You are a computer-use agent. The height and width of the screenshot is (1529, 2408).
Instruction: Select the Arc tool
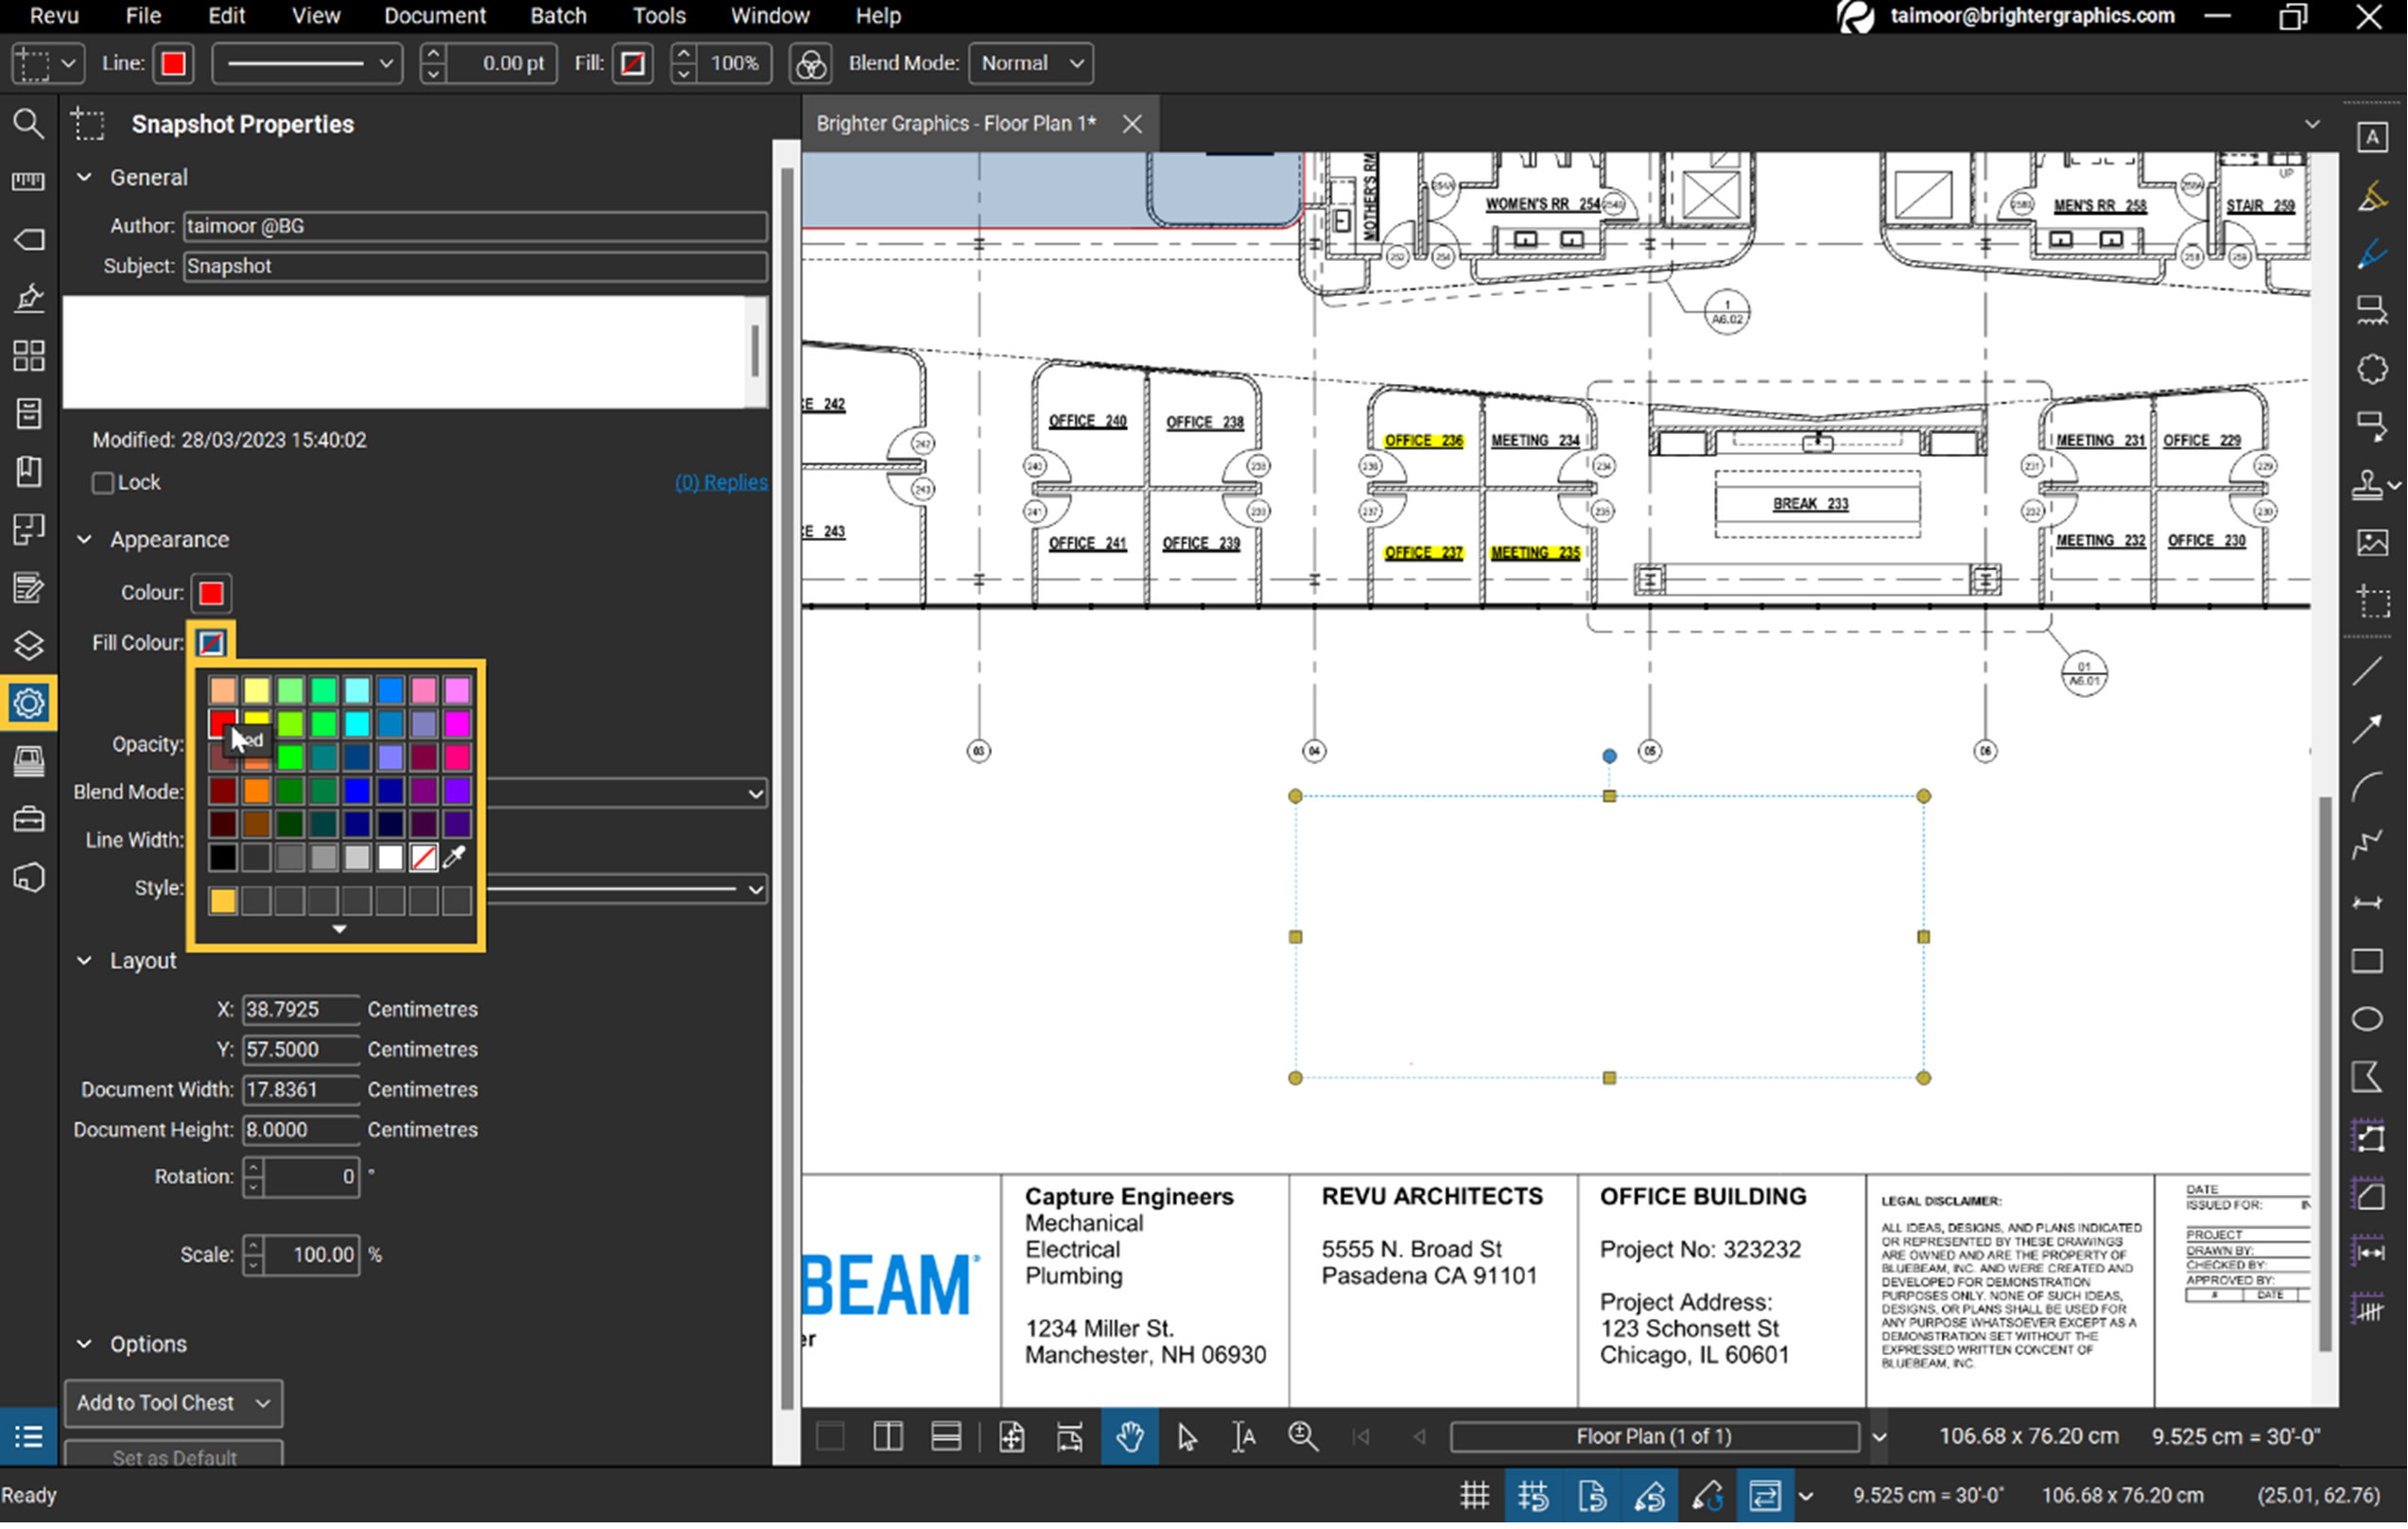2368,788
